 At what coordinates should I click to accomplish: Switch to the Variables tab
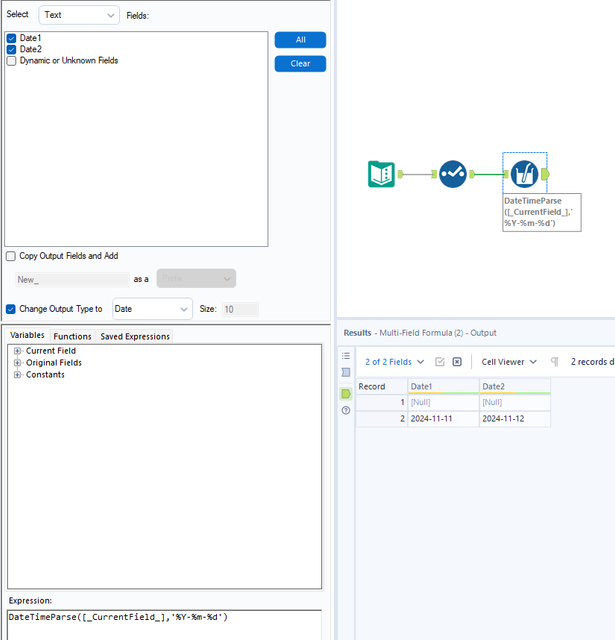27,335
